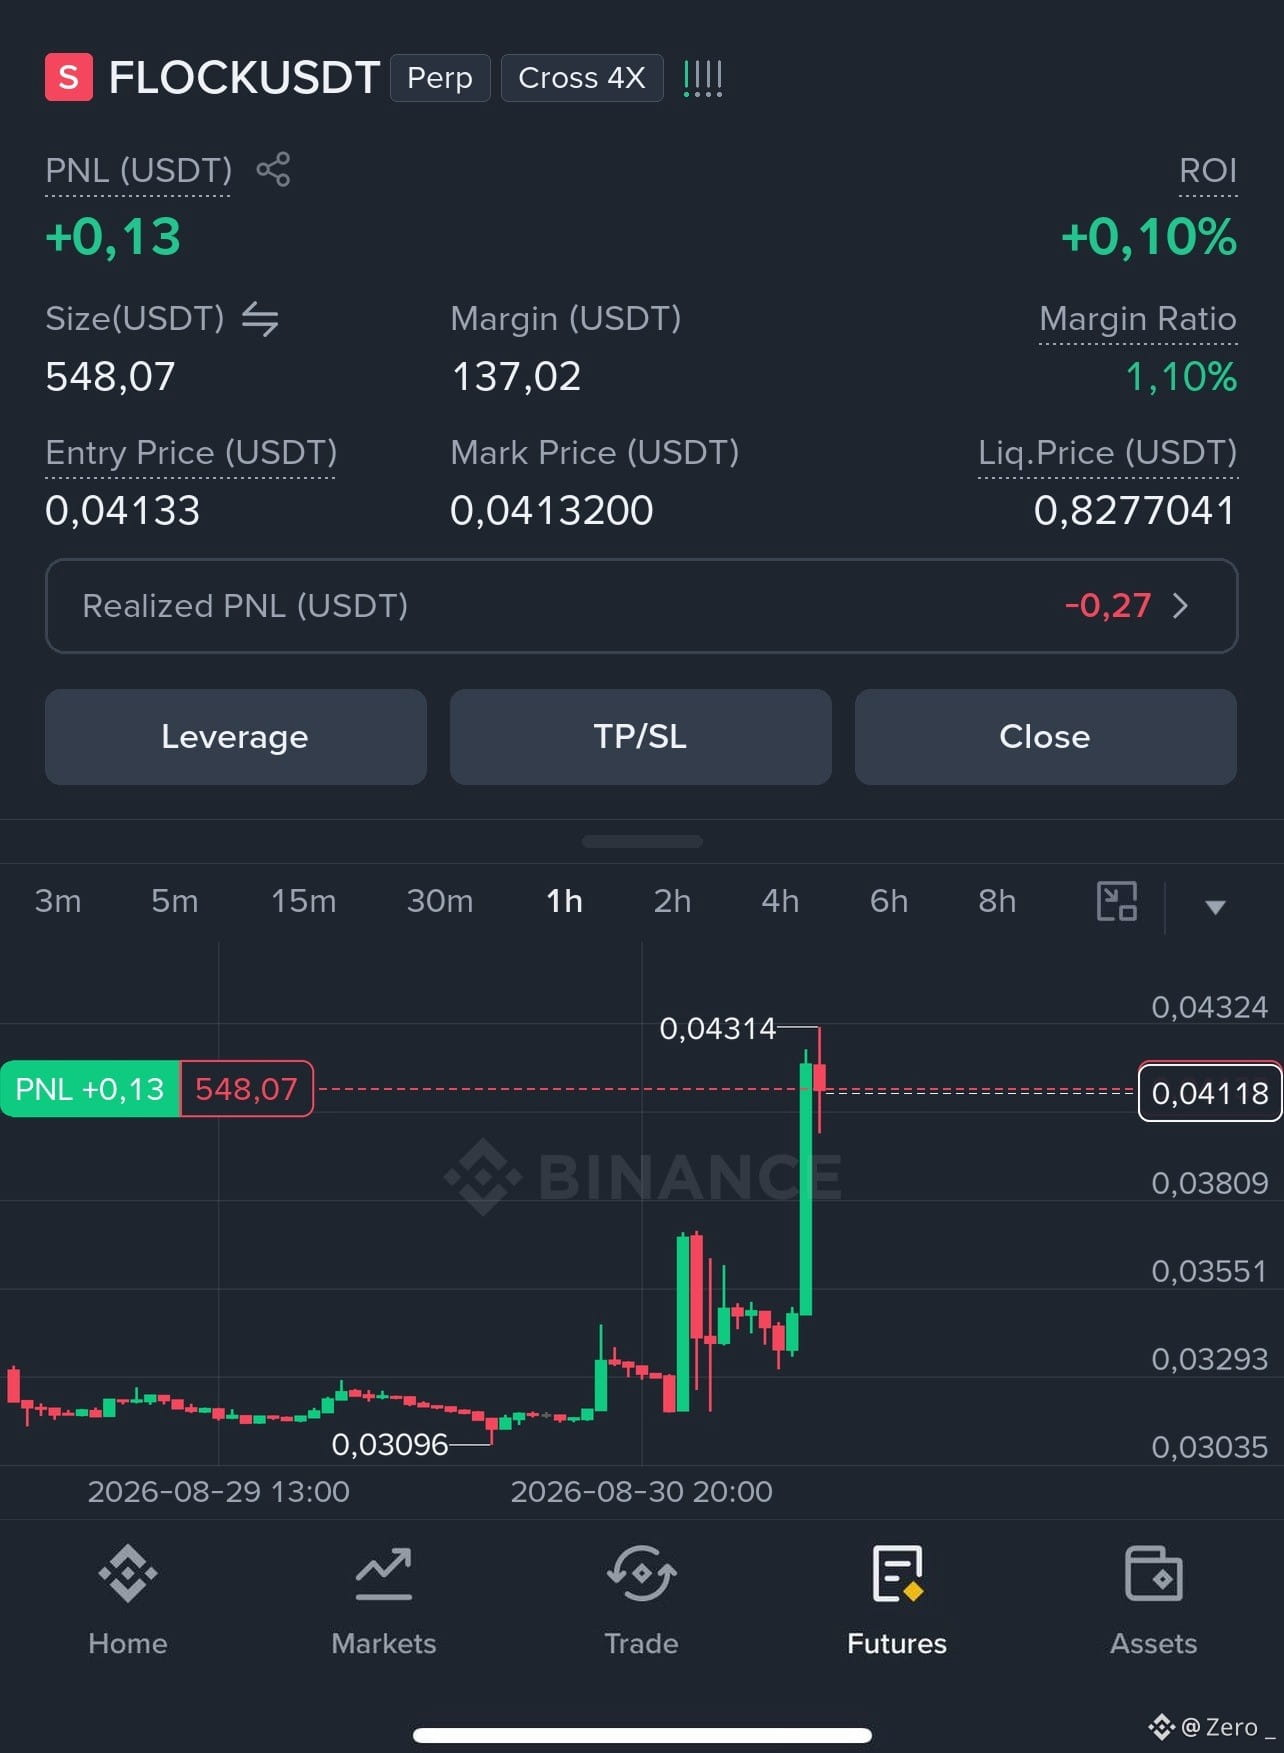Tap the PNL +0,13 position marker on chart
1284x1753 pixels.
(x=90, y=1088)
